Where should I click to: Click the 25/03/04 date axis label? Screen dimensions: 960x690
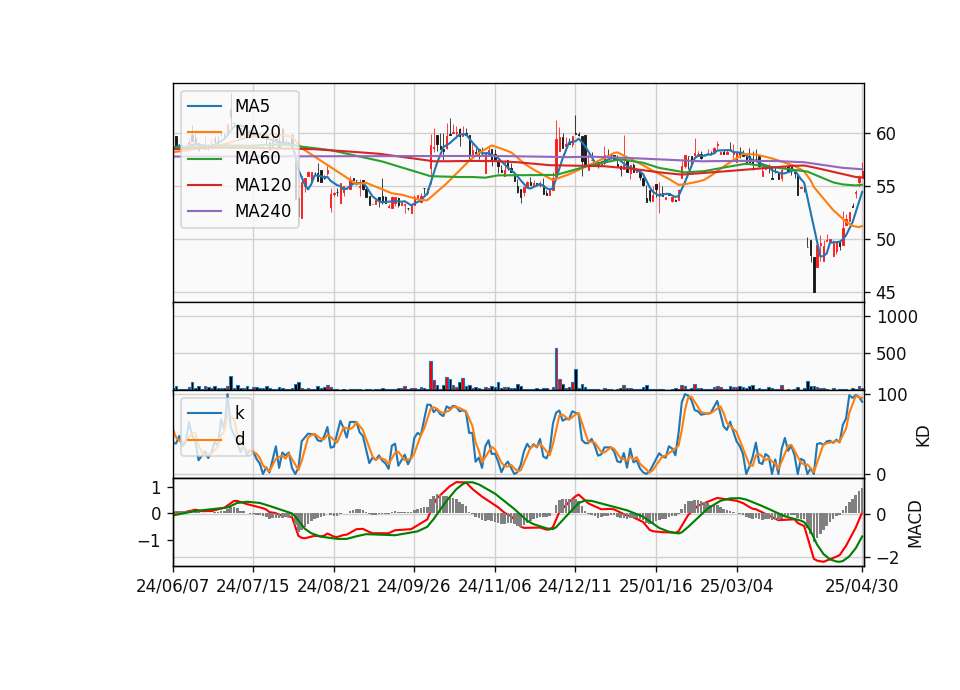737,586
